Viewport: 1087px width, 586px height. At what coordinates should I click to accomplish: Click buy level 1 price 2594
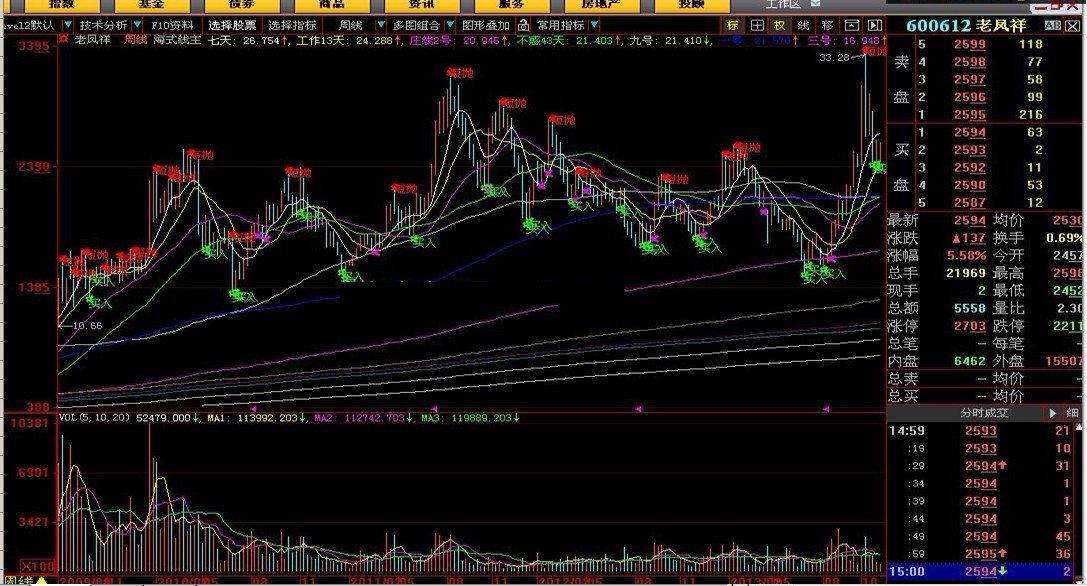click(969, 132)
